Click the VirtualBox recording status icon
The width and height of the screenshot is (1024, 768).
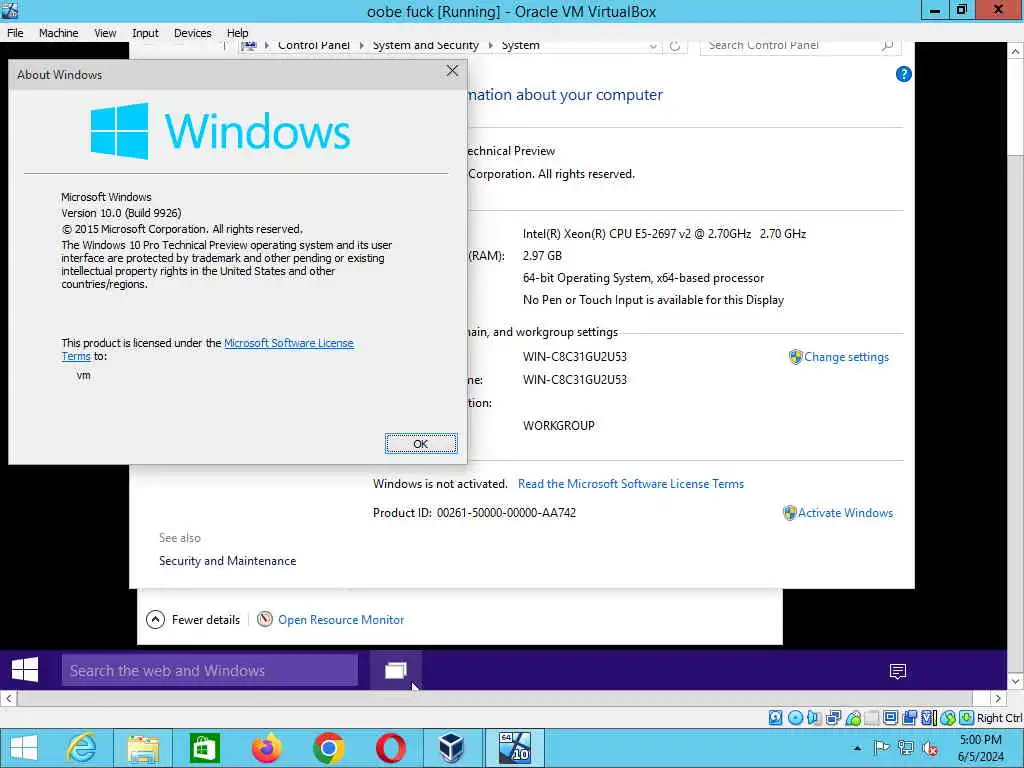point(909,718)
